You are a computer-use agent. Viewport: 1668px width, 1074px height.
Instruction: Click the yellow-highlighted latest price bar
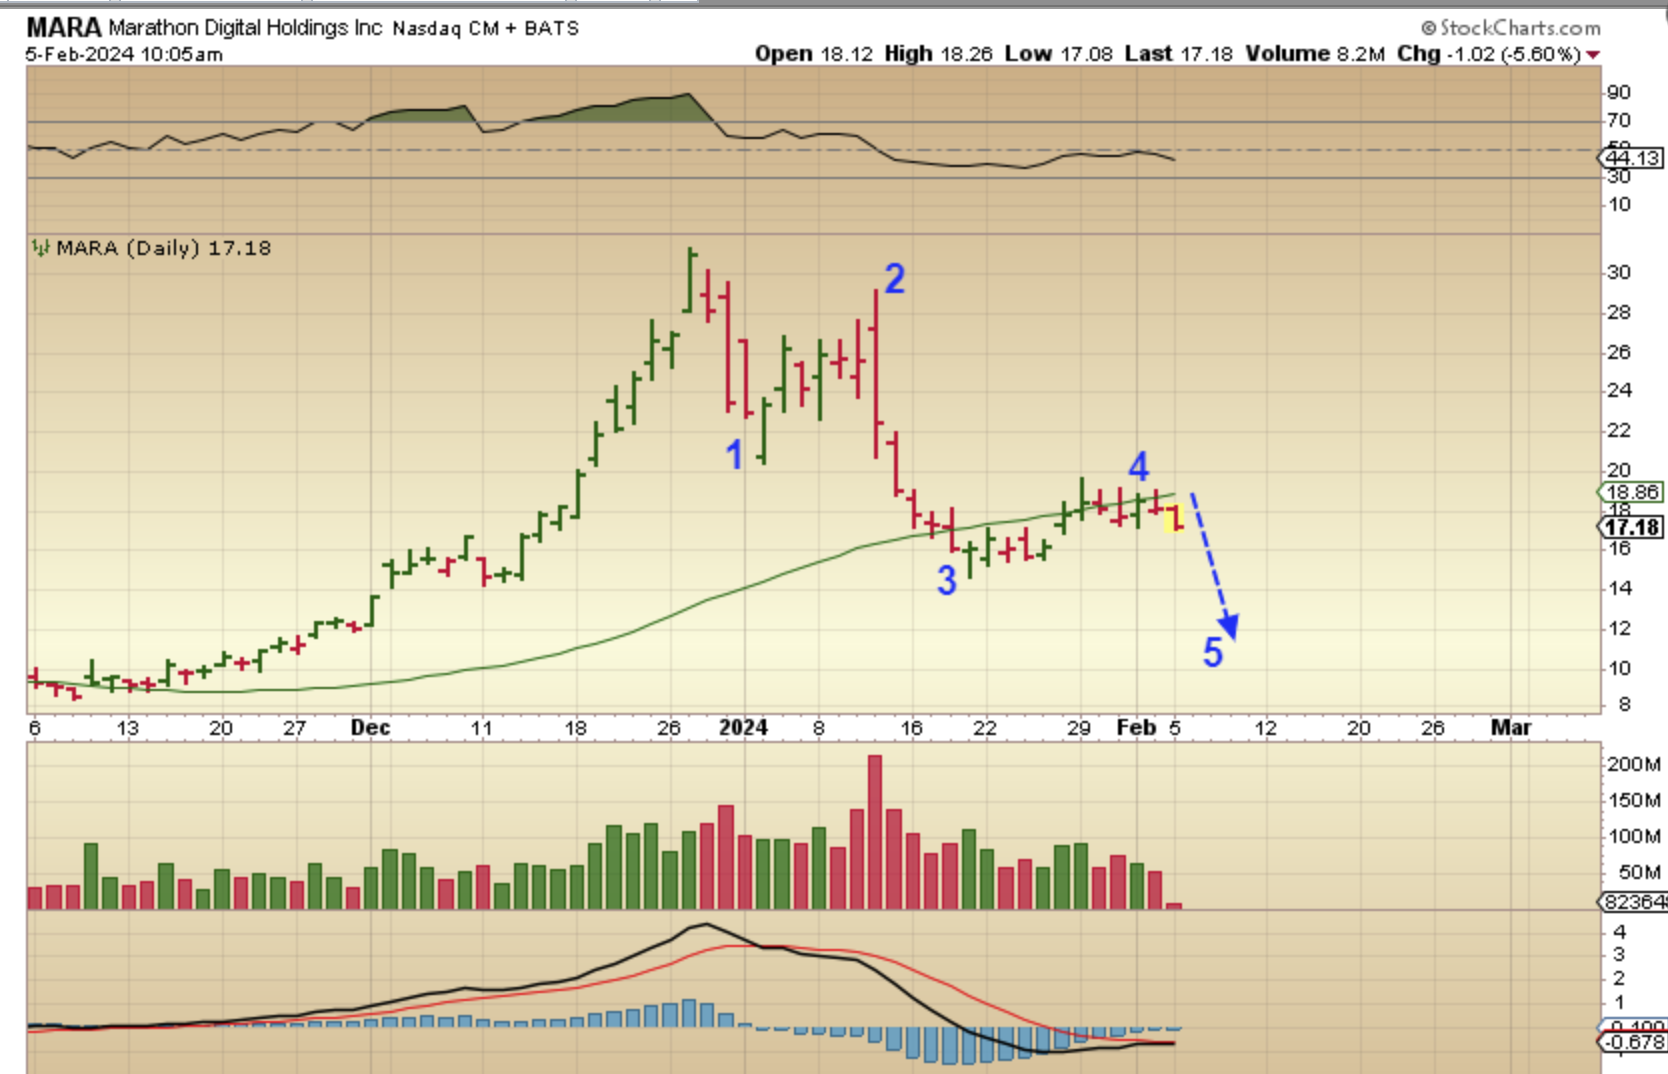1175,518
